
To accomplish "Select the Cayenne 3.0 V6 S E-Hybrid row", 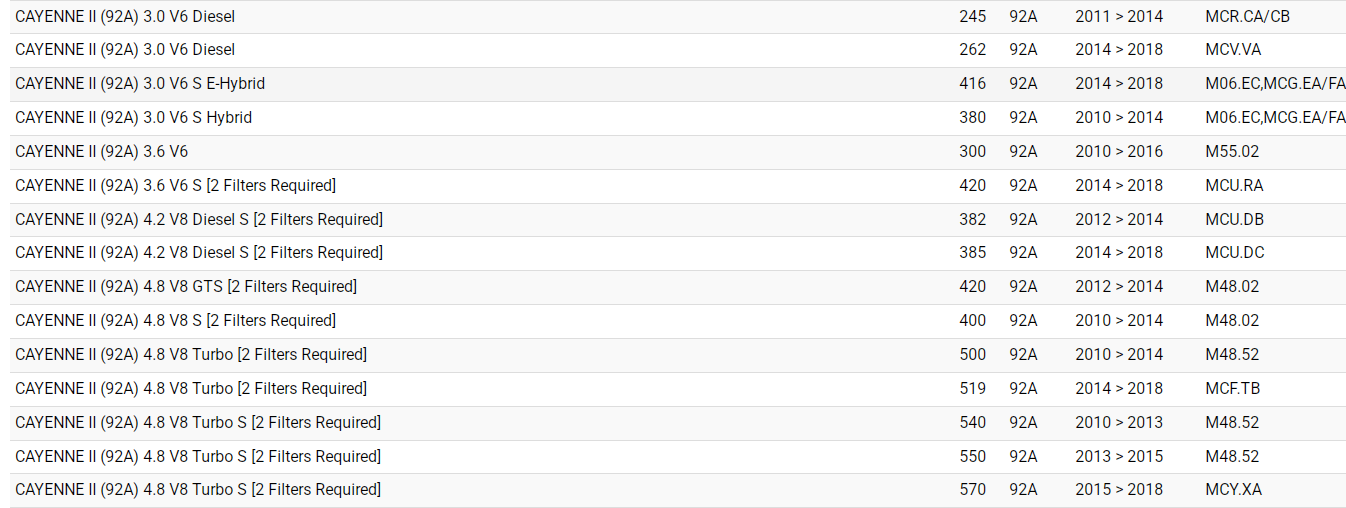I will 140,84.
